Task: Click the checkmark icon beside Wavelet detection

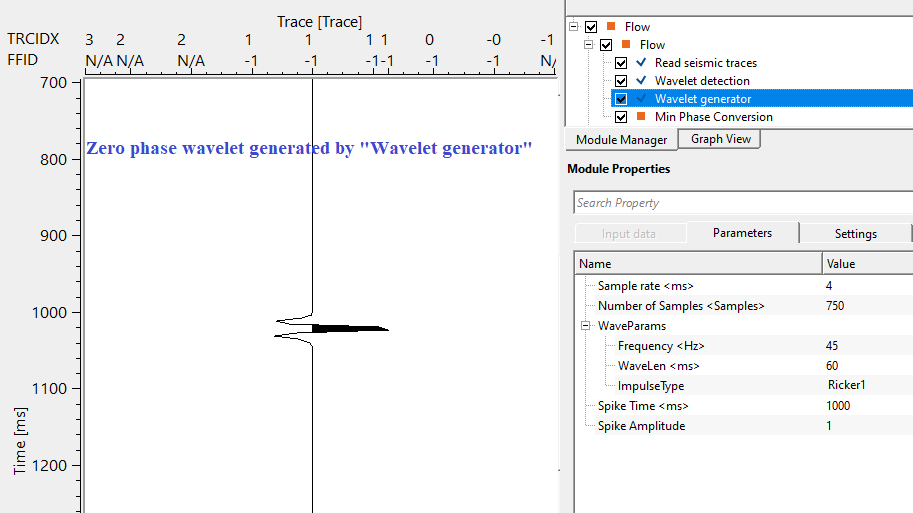Action: tap(640, 81)
